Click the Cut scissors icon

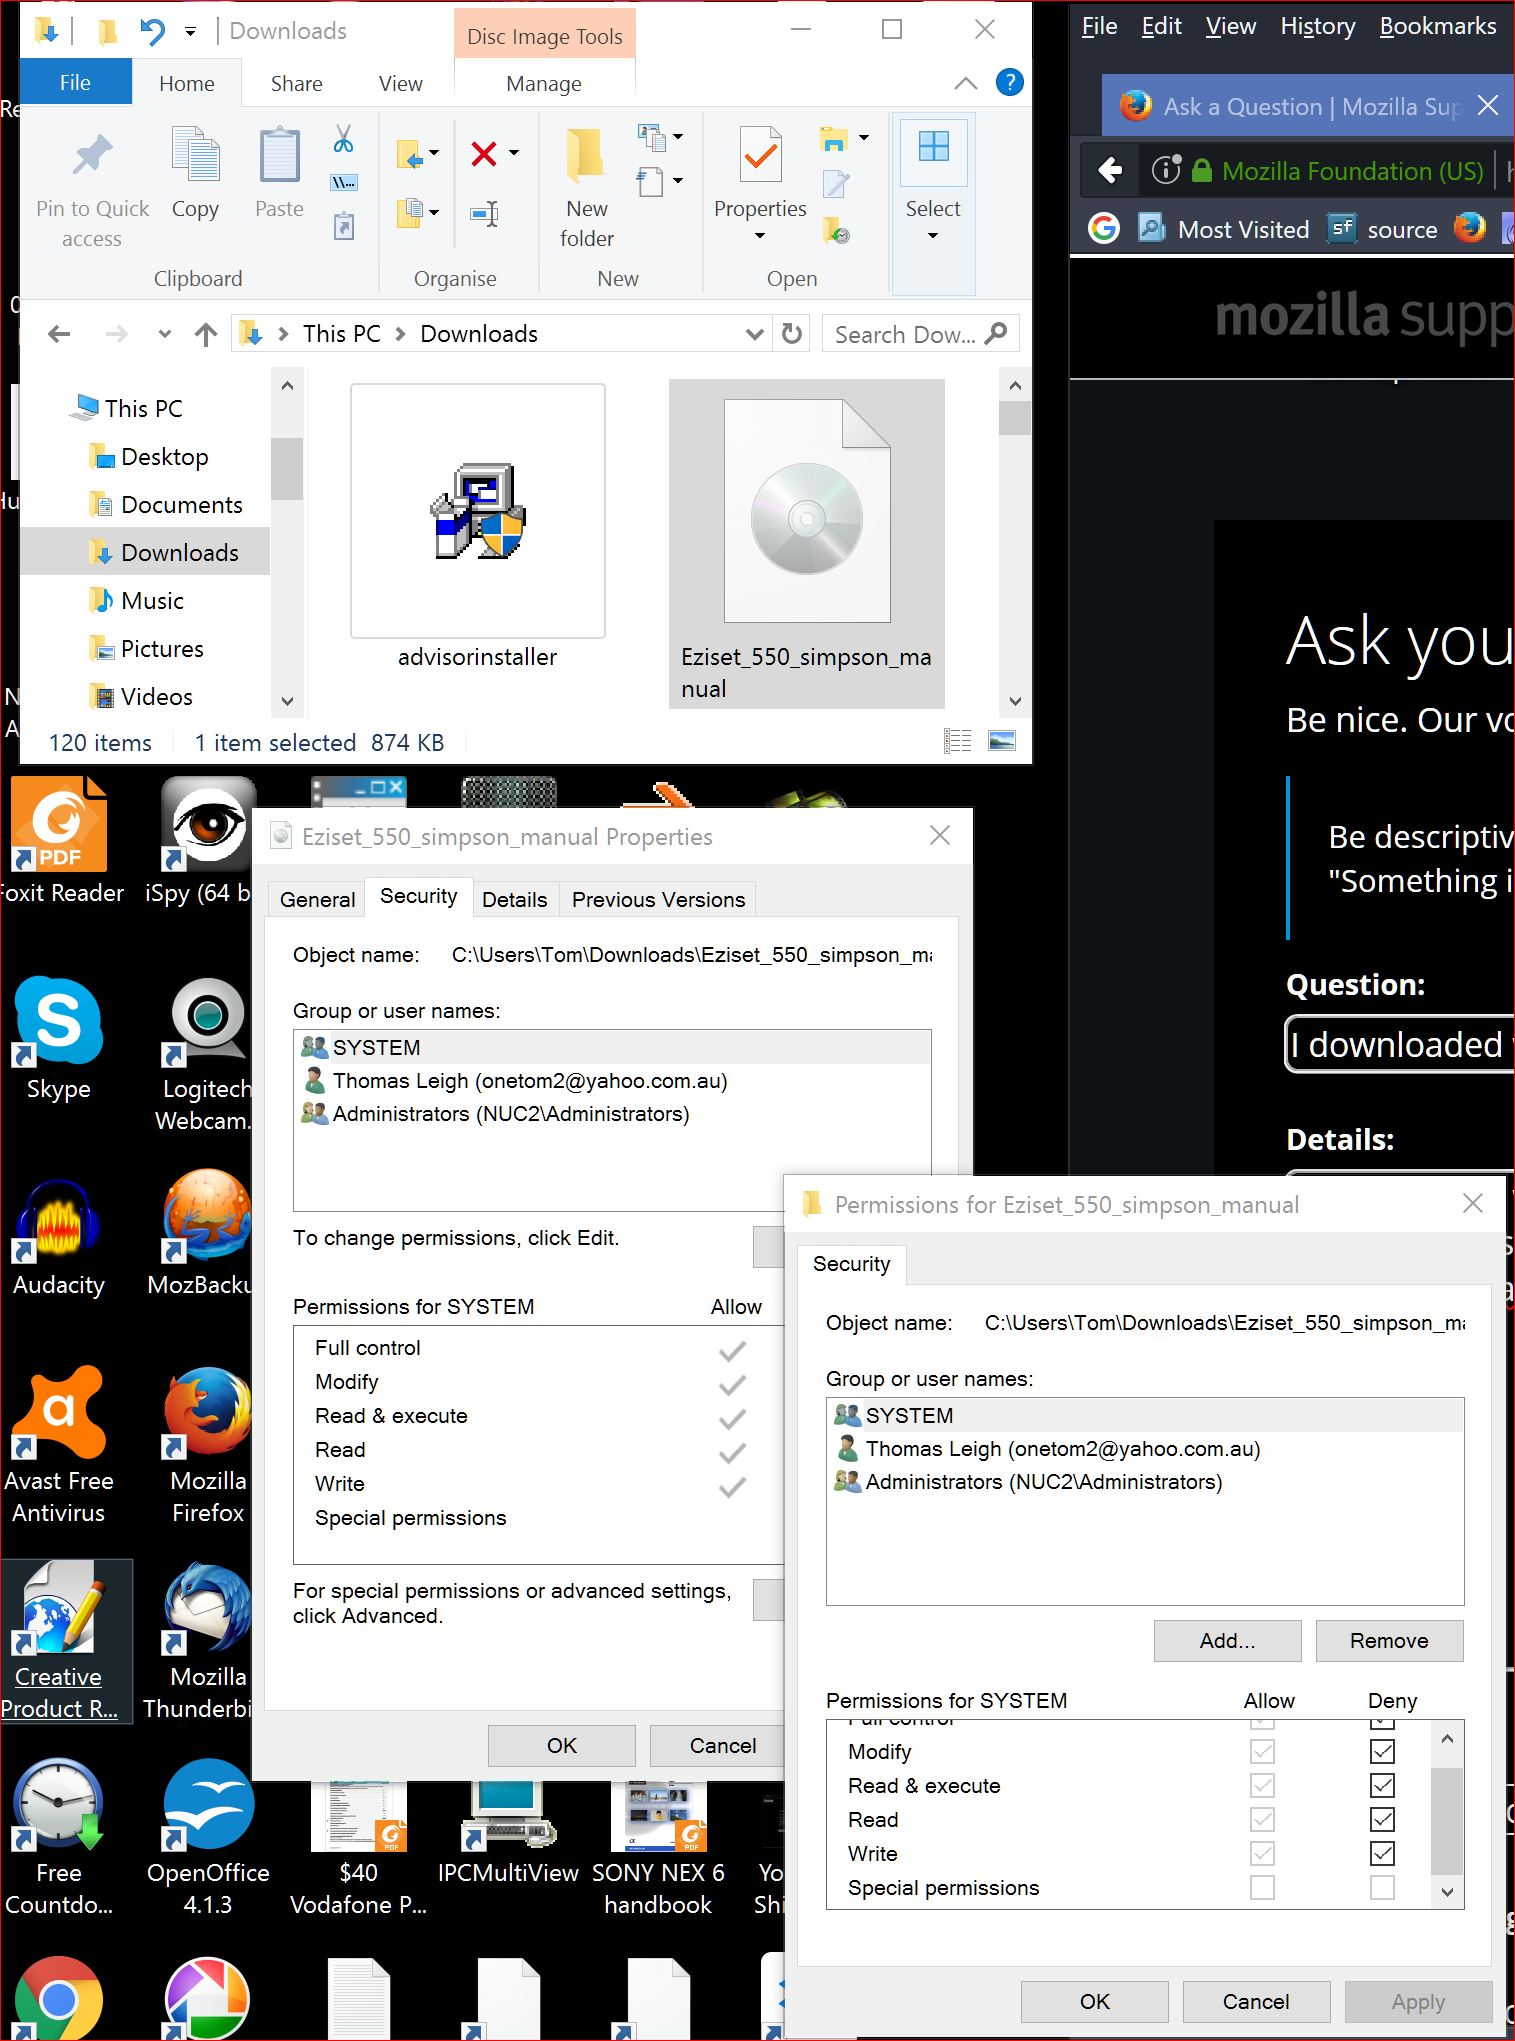coord(343,138)
